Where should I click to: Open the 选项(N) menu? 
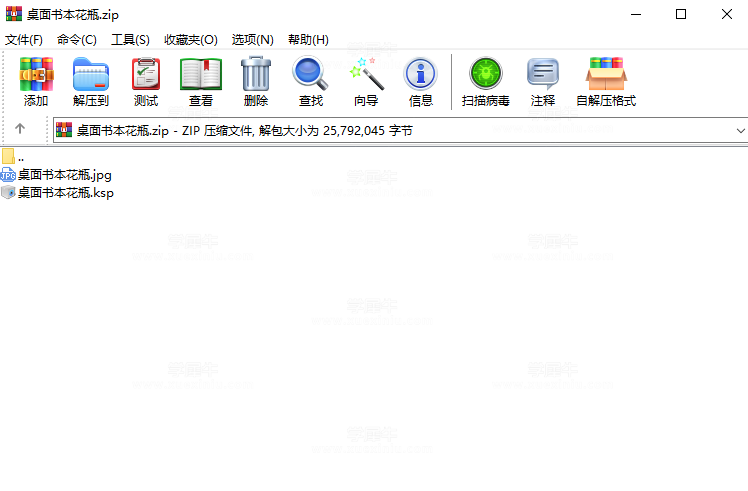coord(253,40)
